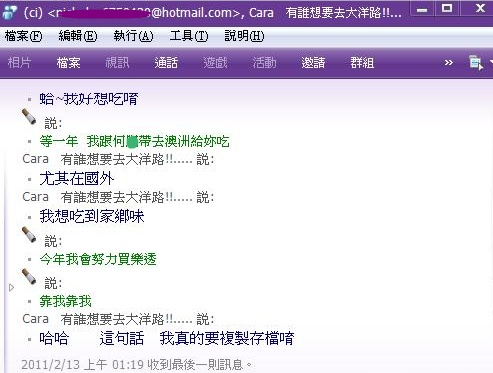The width and height of the screenshot is (493, 373).
Task: Click the 相片 toolbar button
Action: (x=19, y=63)
